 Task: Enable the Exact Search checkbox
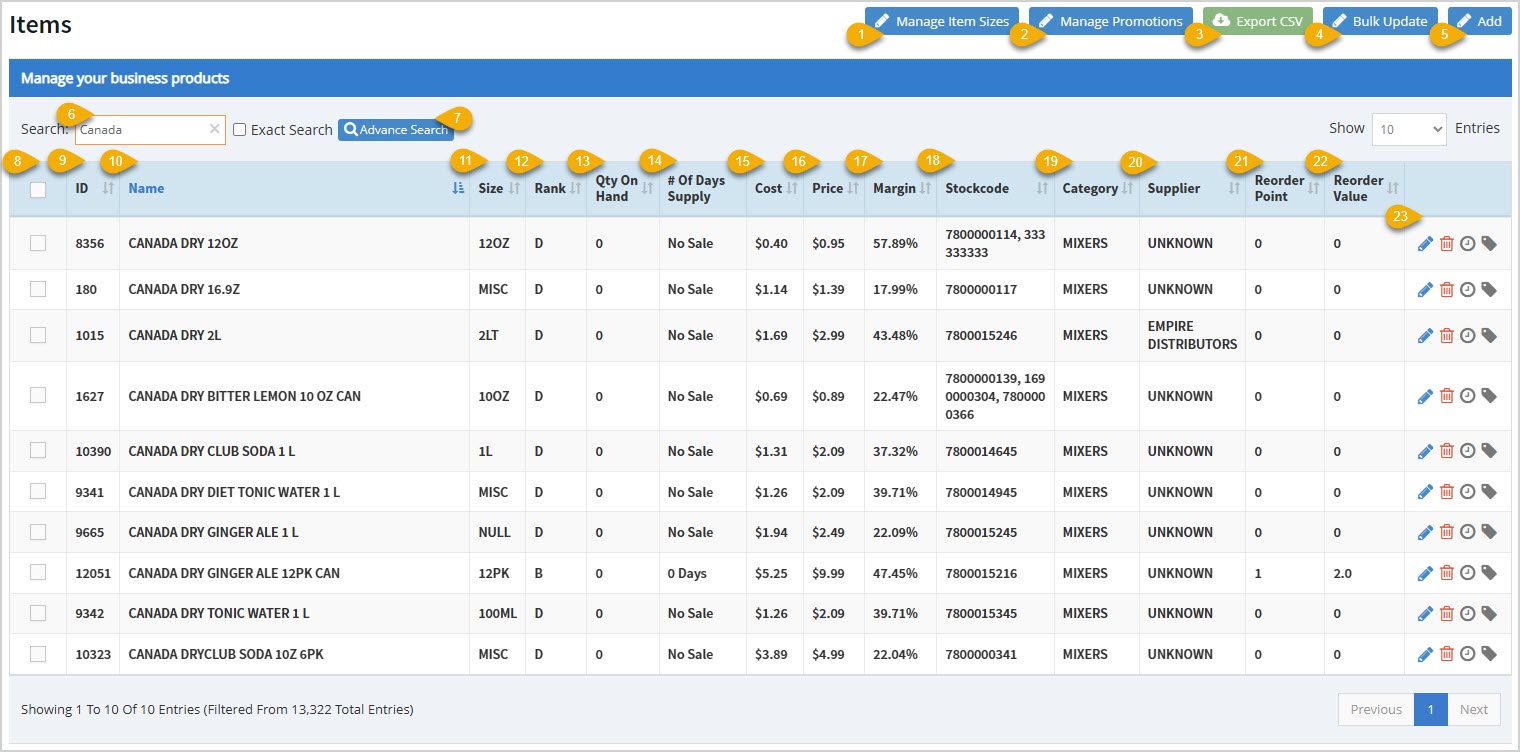pyautogui.click(x=239, y=129)
